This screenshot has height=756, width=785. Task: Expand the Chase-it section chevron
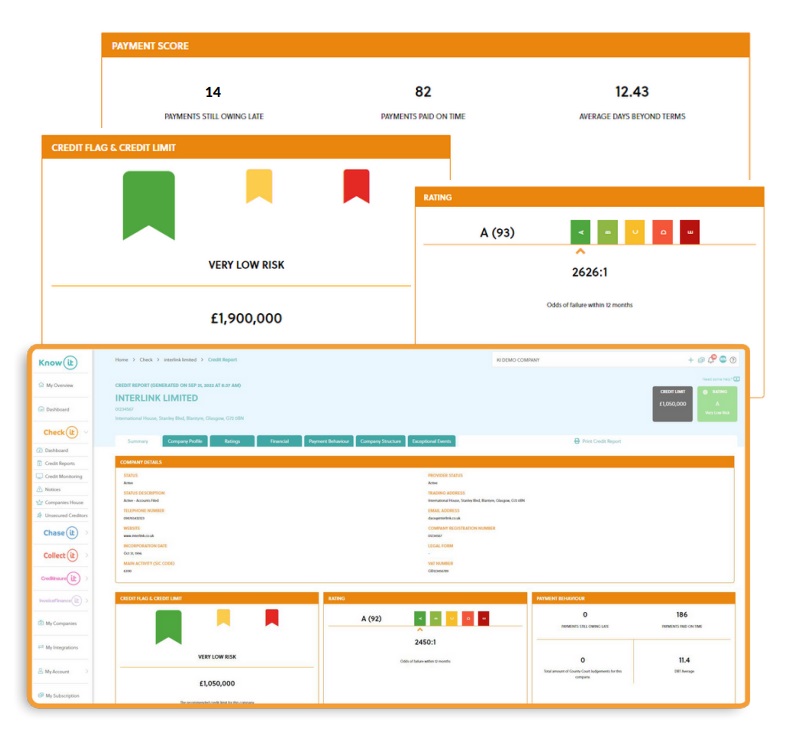tap(87, 533)
